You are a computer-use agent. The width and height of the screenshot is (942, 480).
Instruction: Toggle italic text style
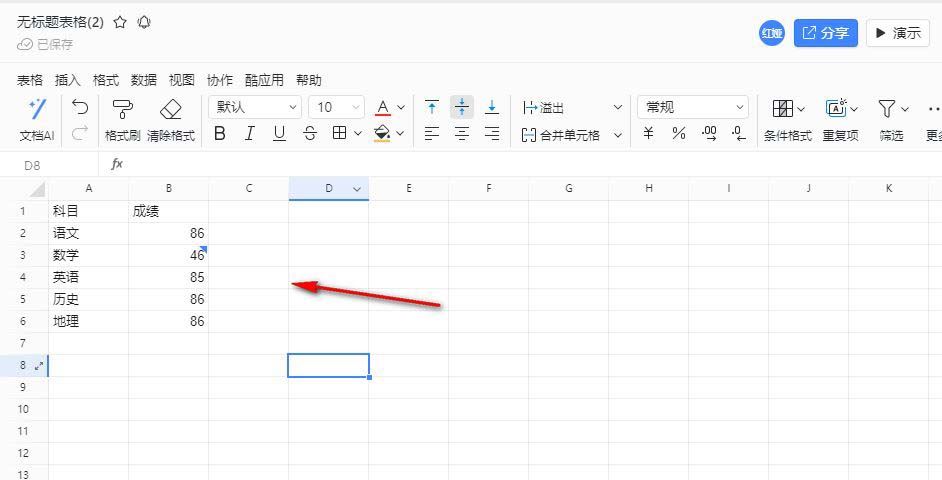(249, 133)
